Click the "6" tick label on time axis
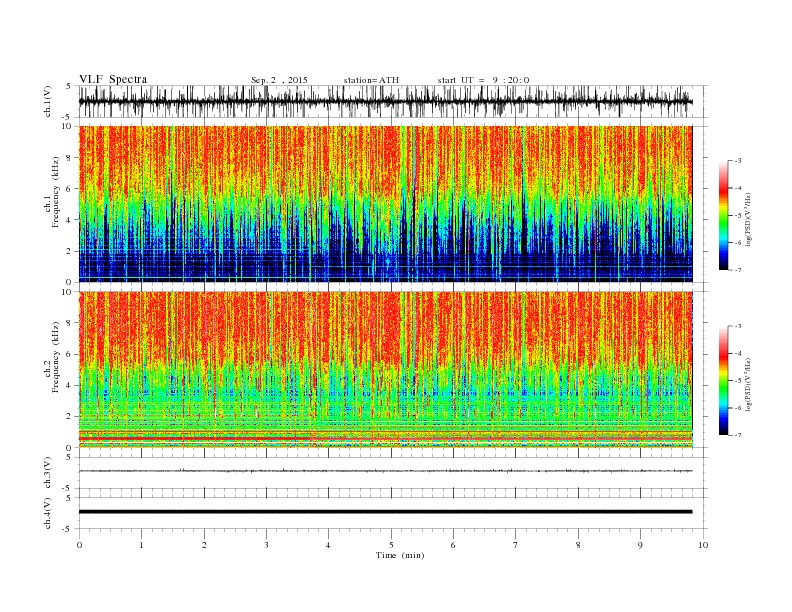 pos(453,545)
